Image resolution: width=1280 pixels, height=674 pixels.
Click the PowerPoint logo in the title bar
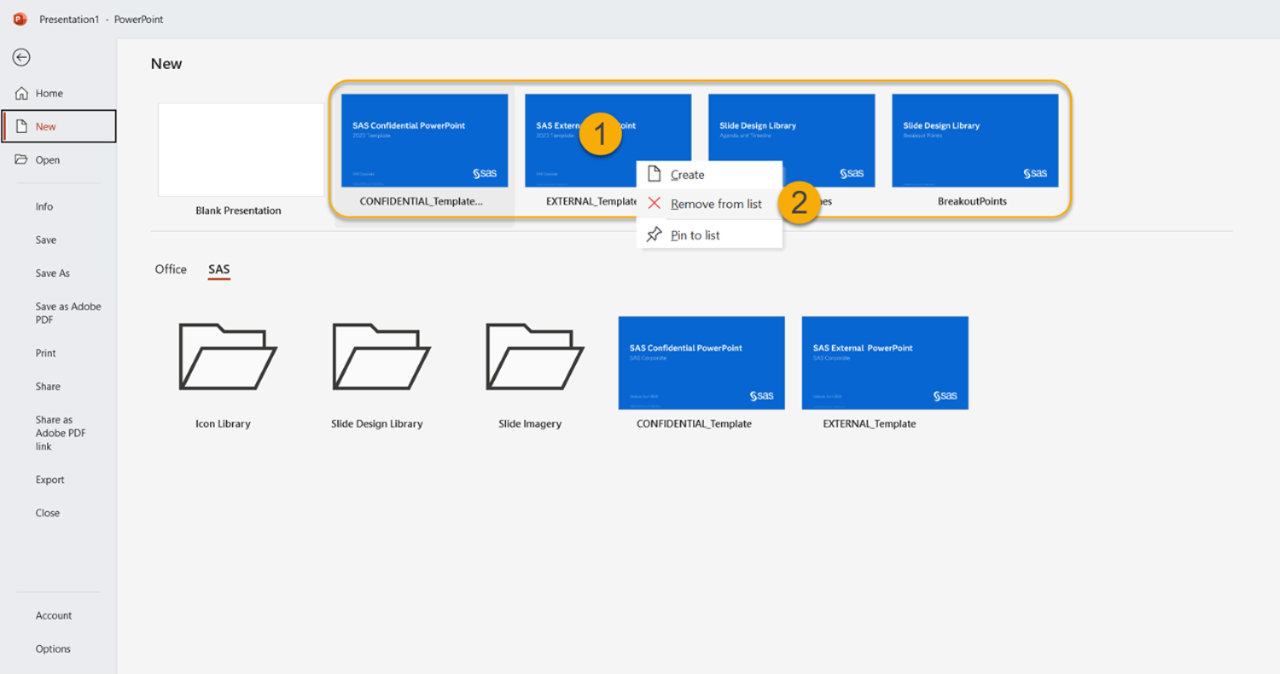[20, 19]
